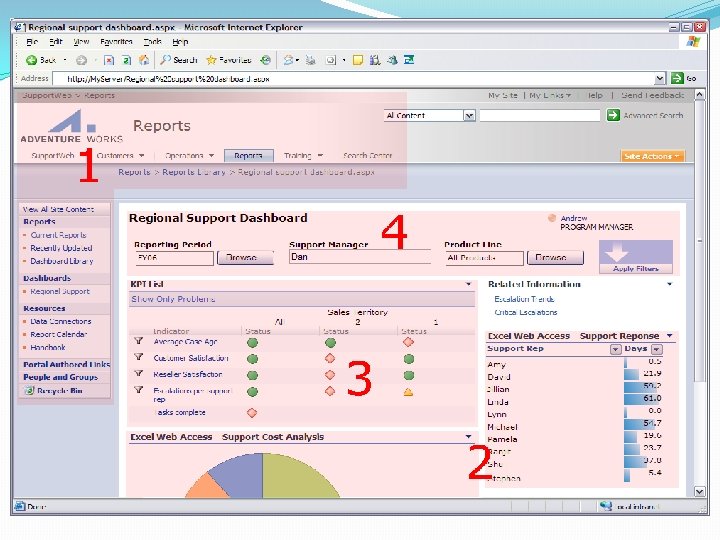The image size is (720, 540).
Task: Open the Support Rep column filter dropdown
Action: (x=615, y=349)
